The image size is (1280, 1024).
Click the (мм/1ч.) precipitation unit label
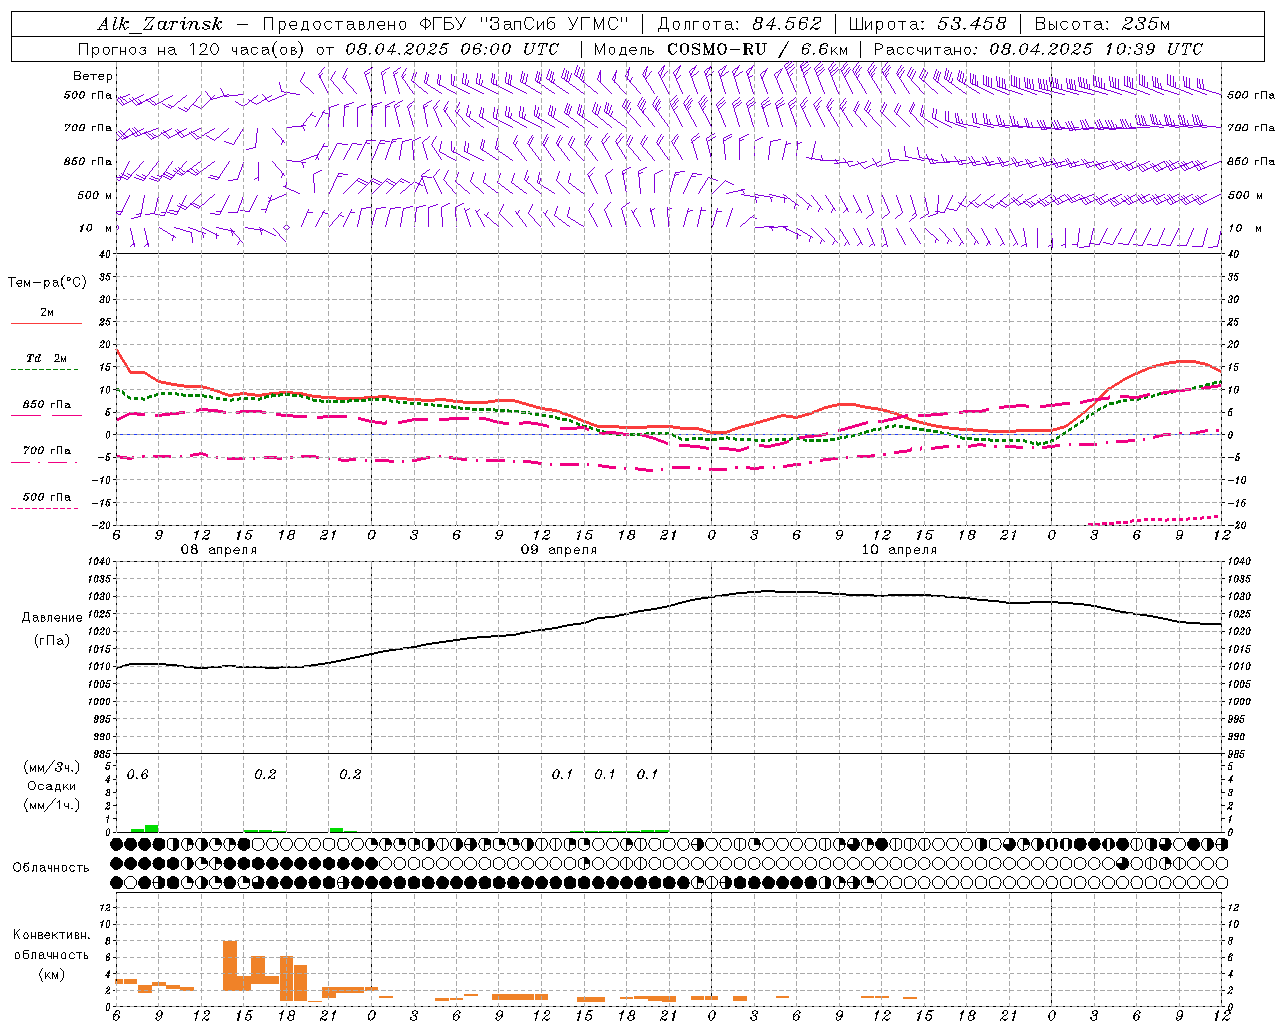52,805
